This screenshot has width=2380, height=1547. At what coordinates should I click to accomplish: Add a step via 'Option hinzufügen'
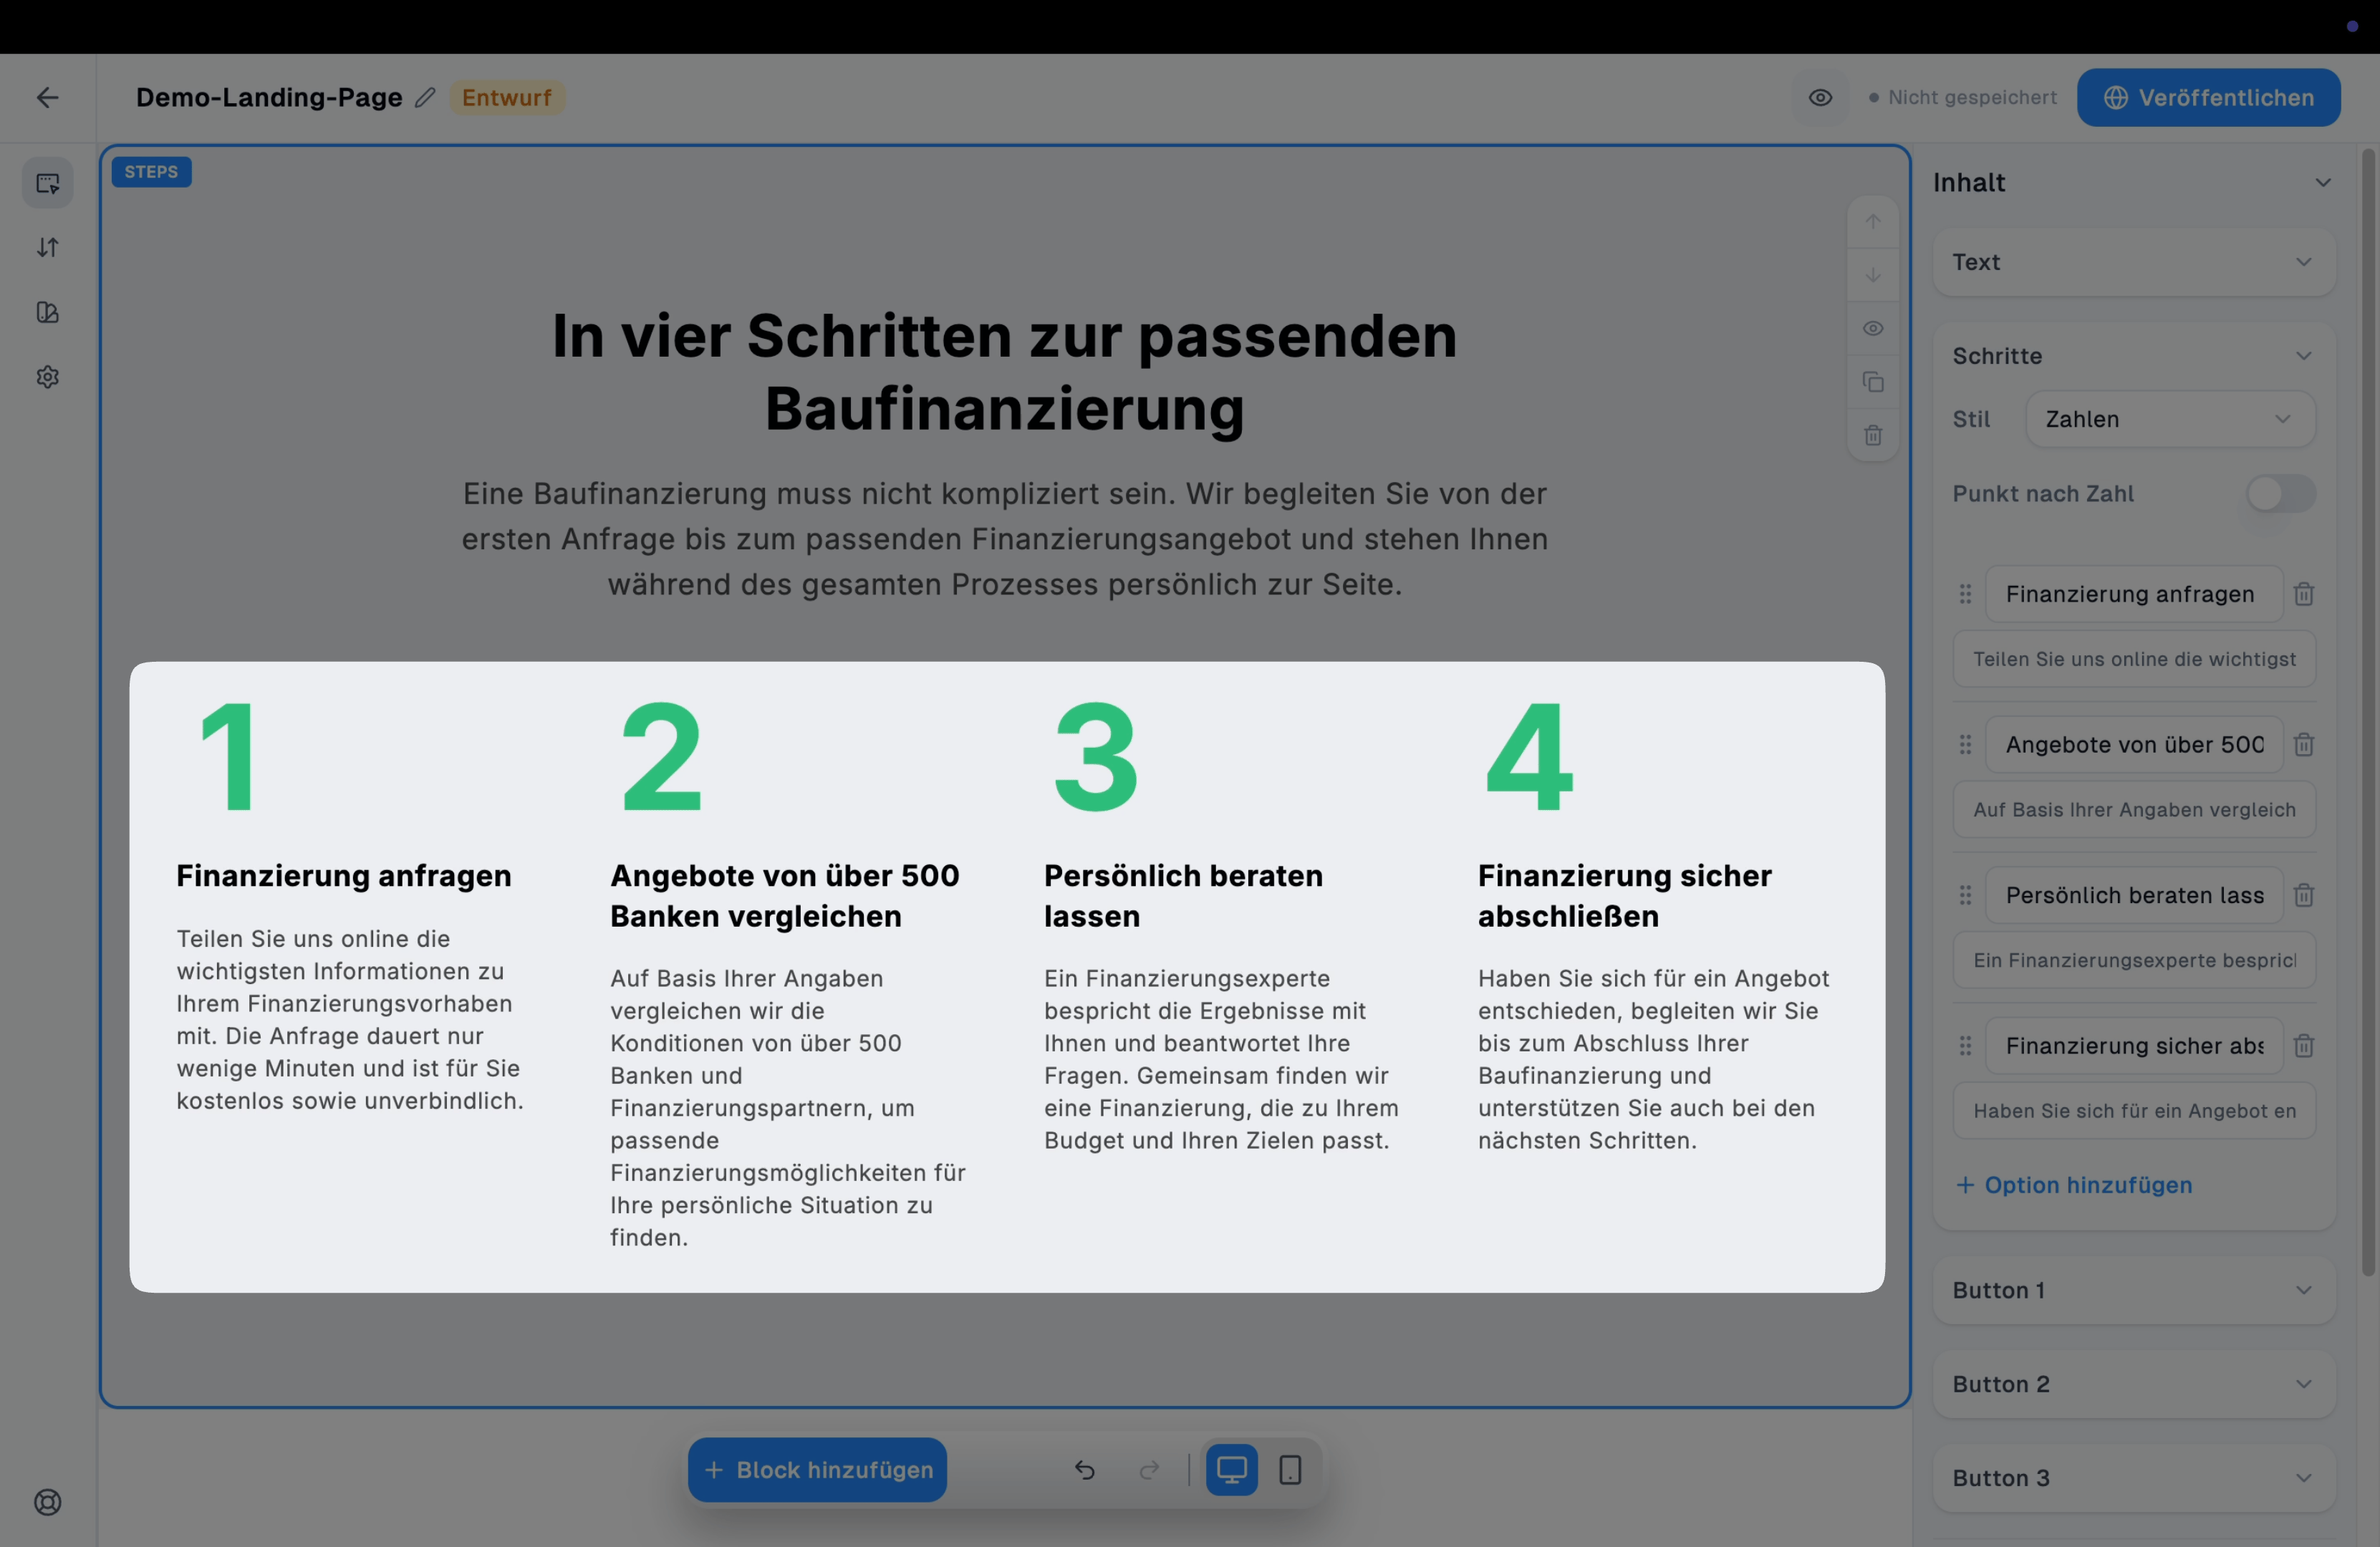coord(2074,1185)
